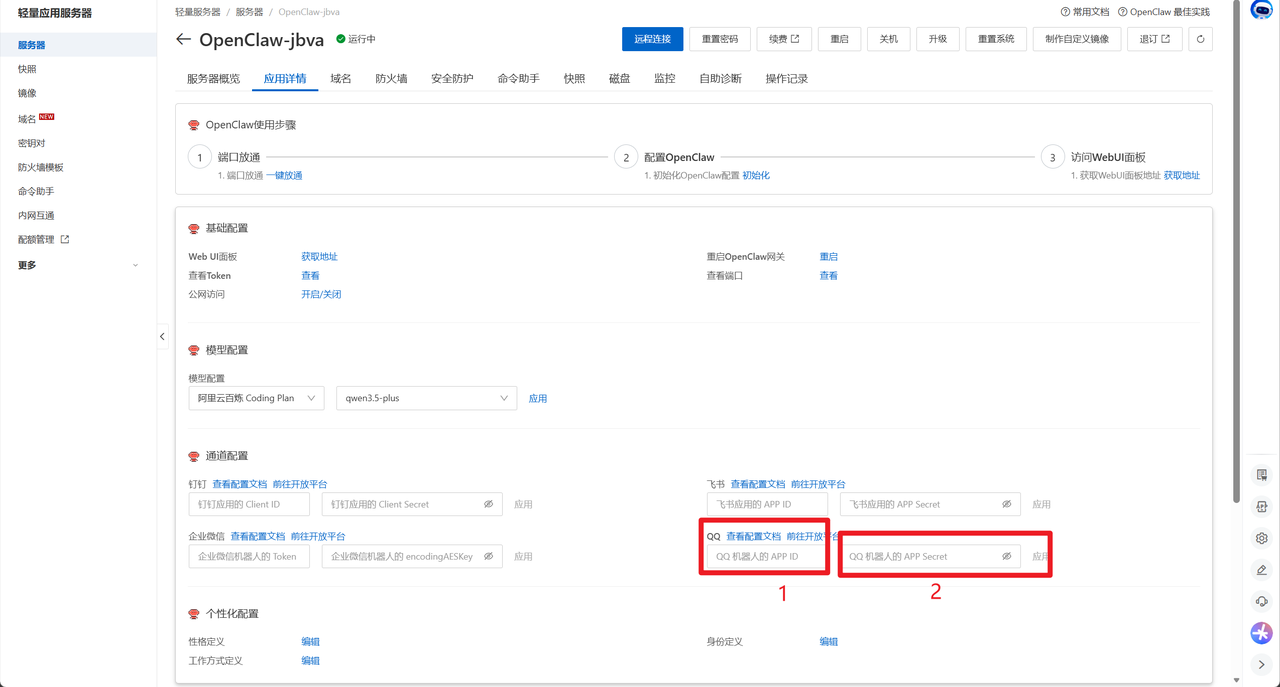Viewport: 1280px width, 687px height.
Task: Open the 阿里云百炼 Coding Plan dropdown
Action: click(x=256, y=398)
